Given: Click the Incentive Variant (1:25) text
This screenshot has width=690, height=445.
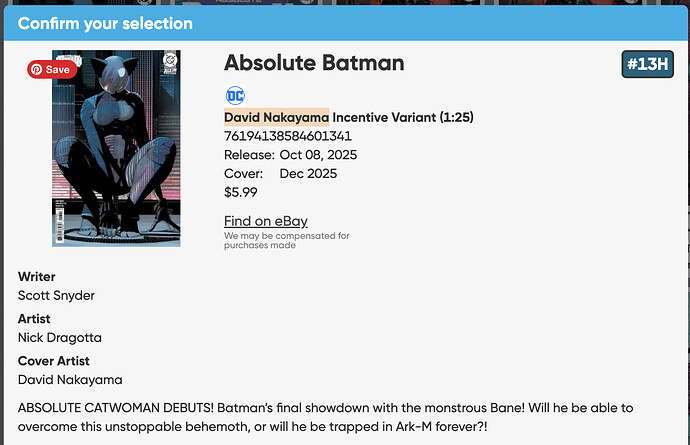Looking at the screenshot, I should 403,117.
